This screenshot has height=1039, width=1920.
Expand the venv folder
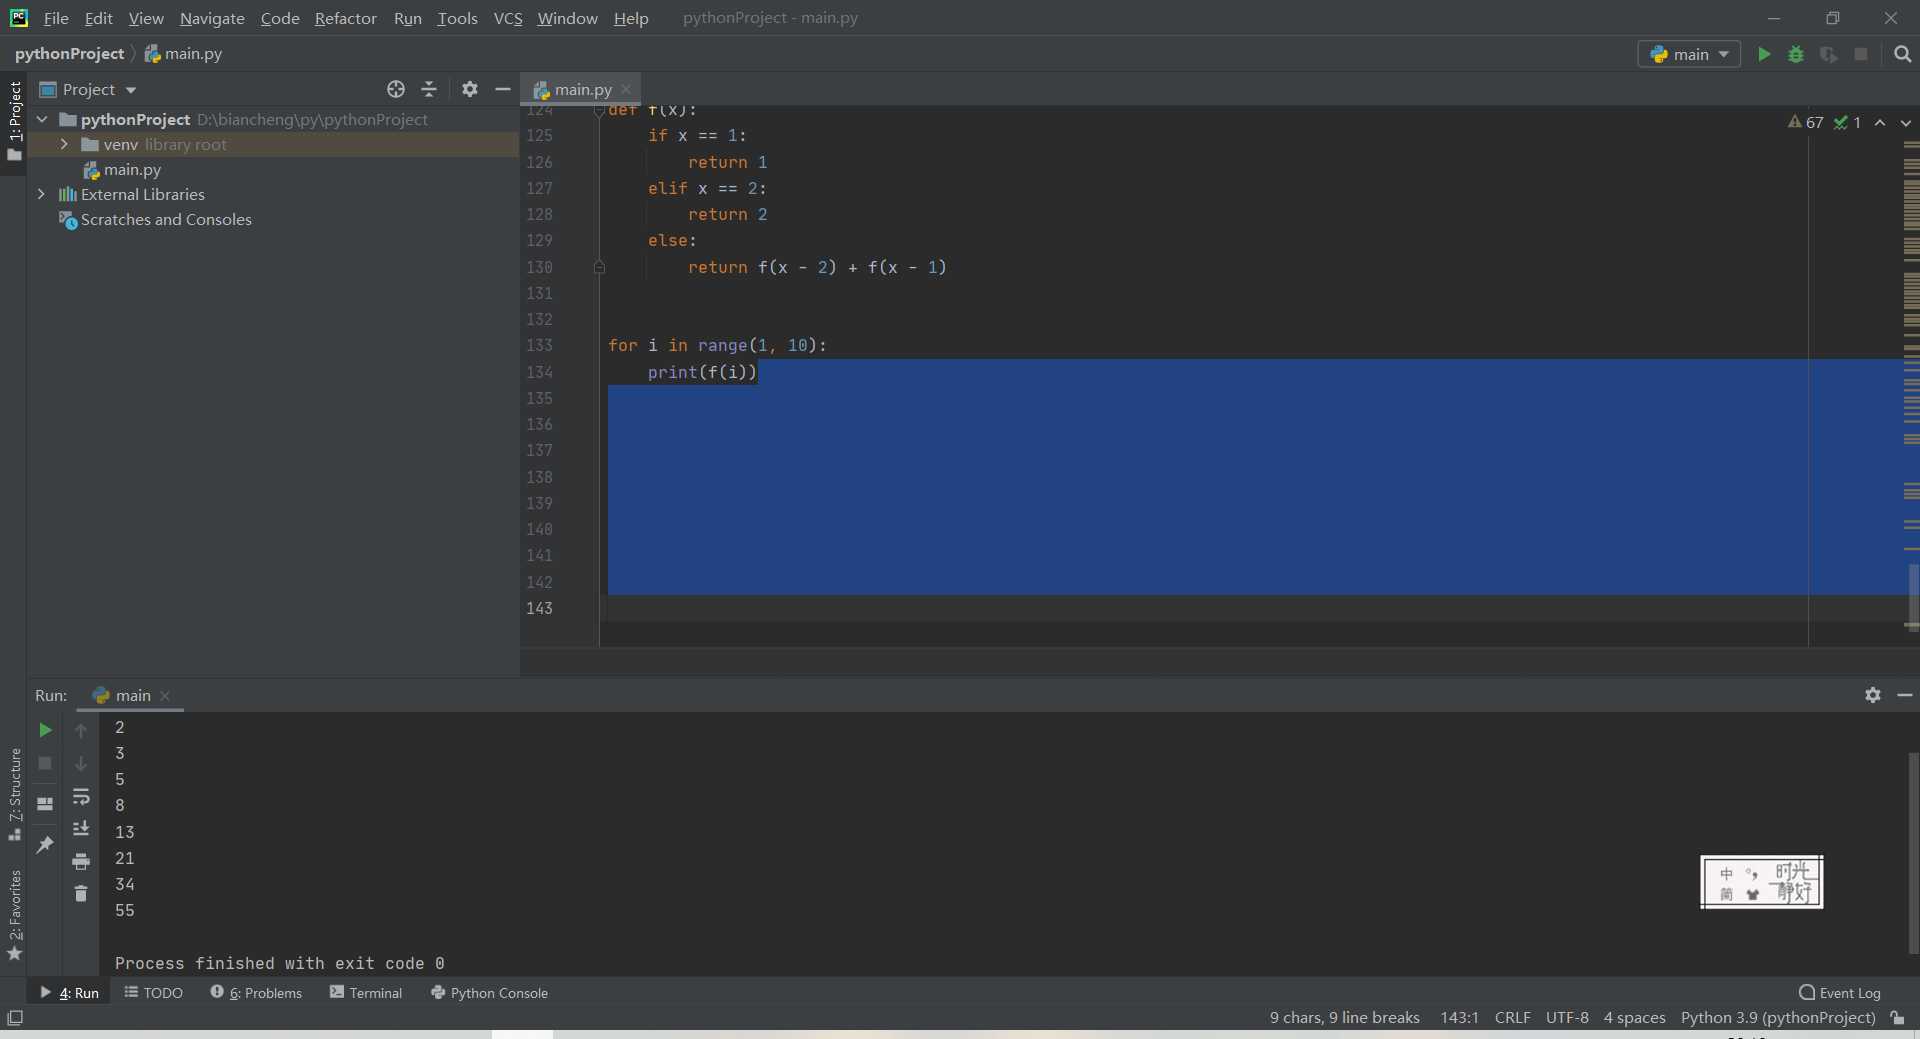pos(64,144)
